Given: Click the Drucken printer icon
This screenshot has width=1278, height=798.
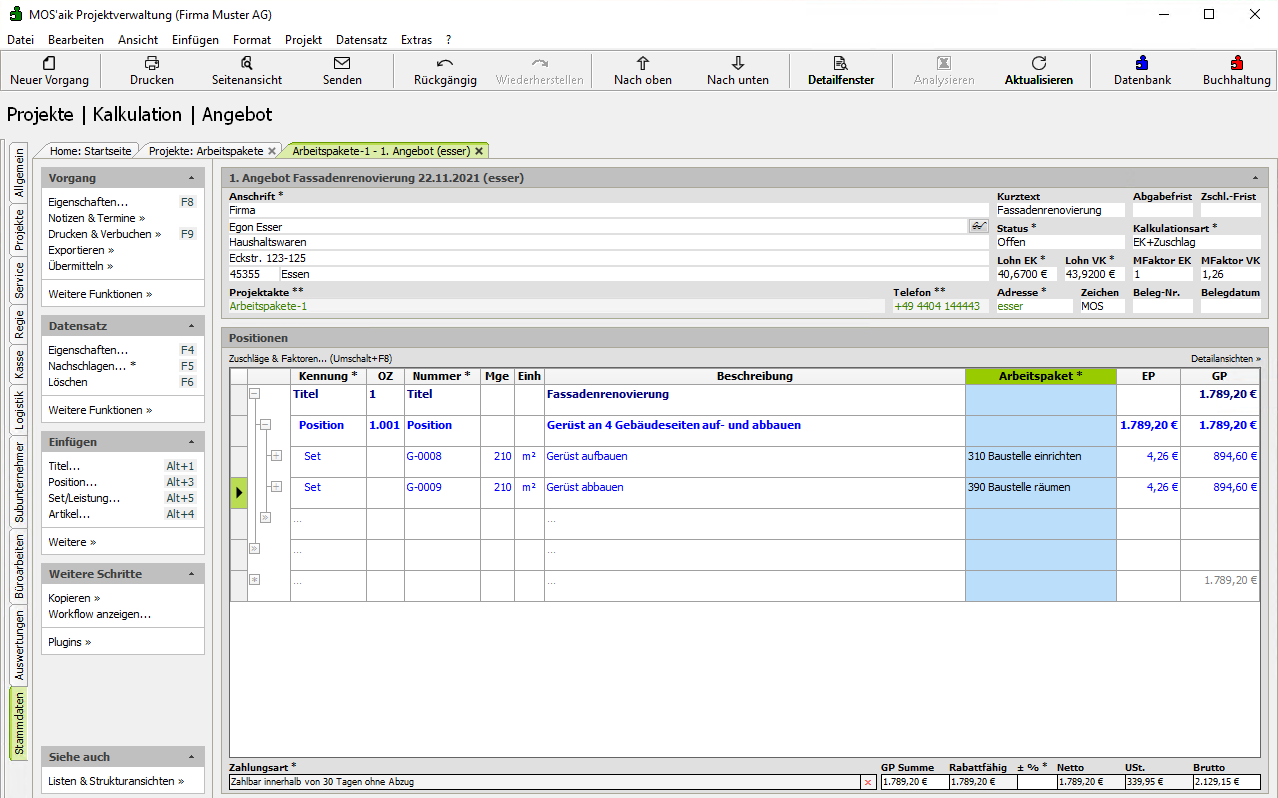Looking at the screenshot, I should pos(152,62).
